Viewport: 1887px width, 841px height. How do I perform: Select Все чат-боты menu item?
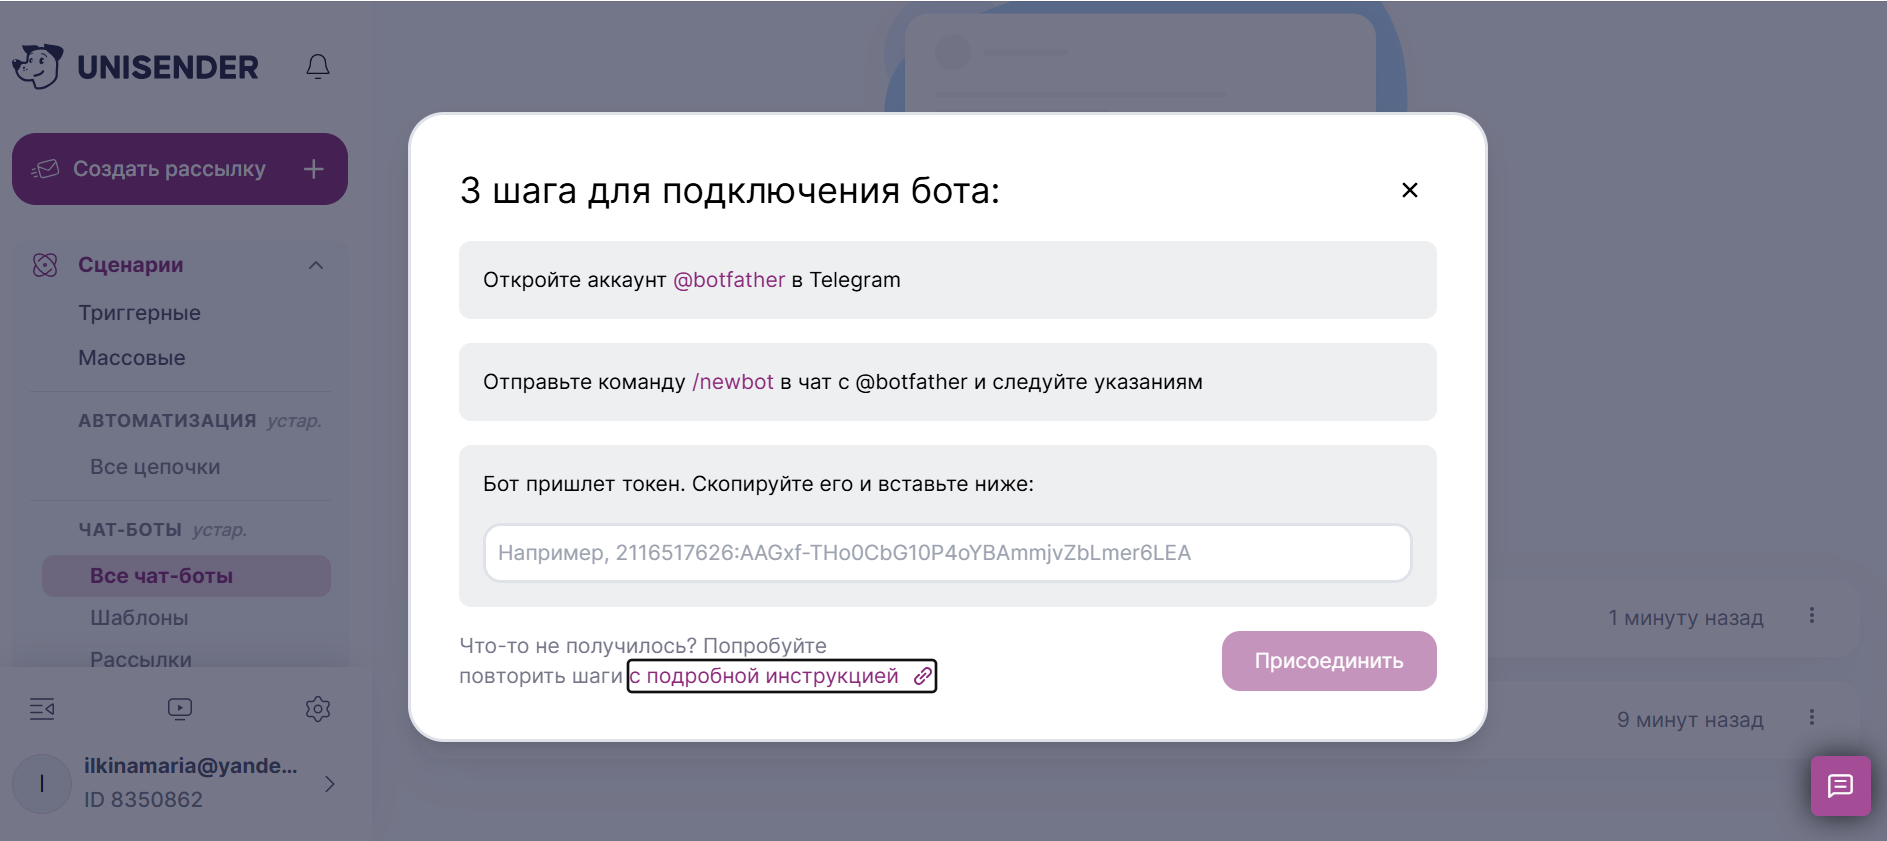186,576
